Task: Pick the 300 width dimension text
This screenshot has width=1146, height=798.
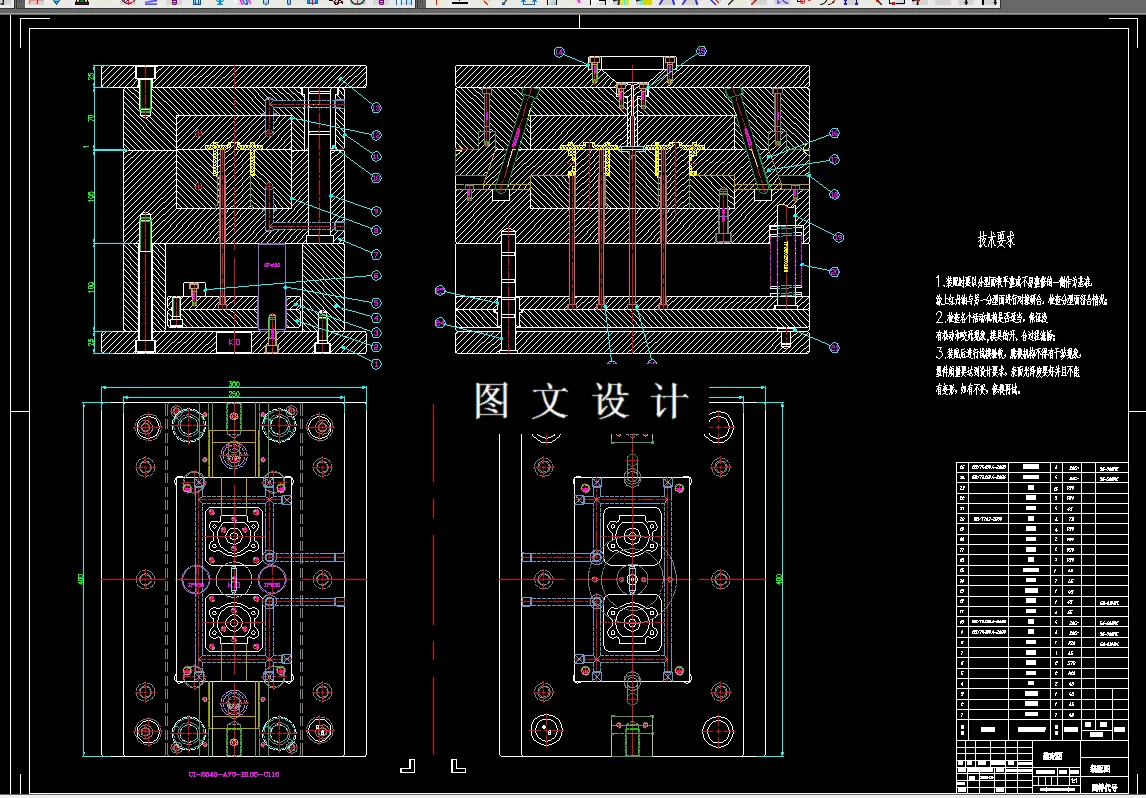Action: (233, 384)
